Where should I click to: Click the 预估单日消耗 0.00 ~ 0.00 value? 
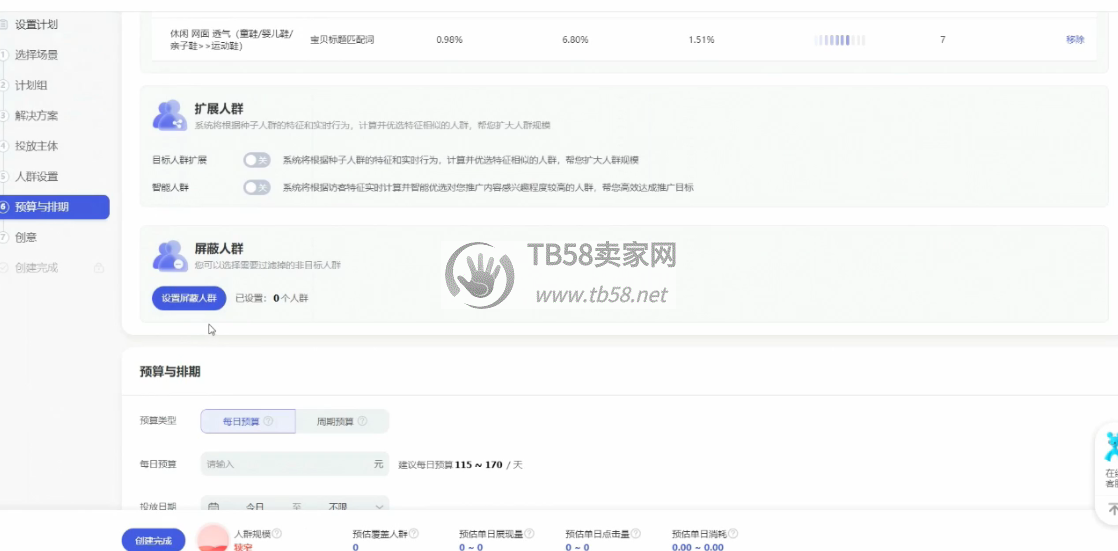pyautogui.click(x=697, y=547)
